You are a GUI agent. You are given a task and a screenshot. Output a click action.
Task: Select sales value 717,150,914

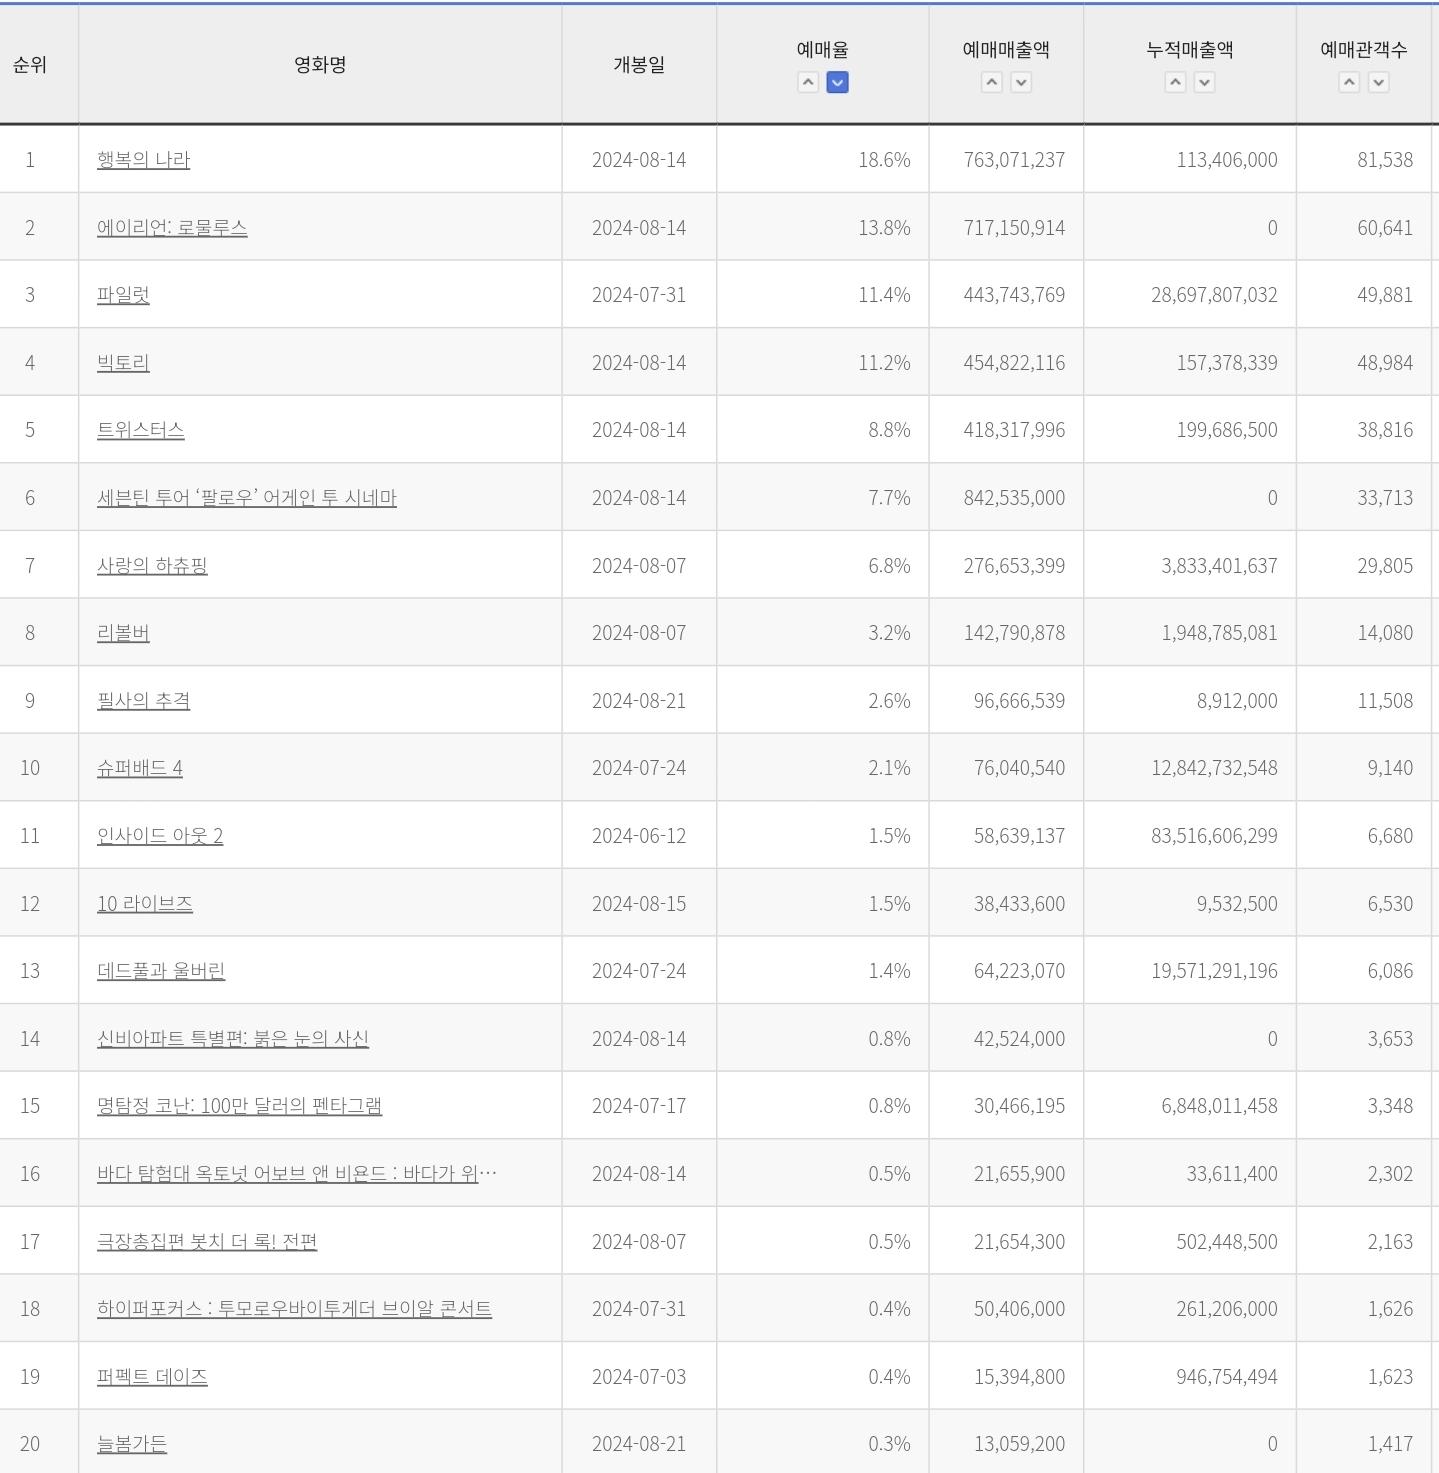pyautogui.click(x=1014, y=228)
